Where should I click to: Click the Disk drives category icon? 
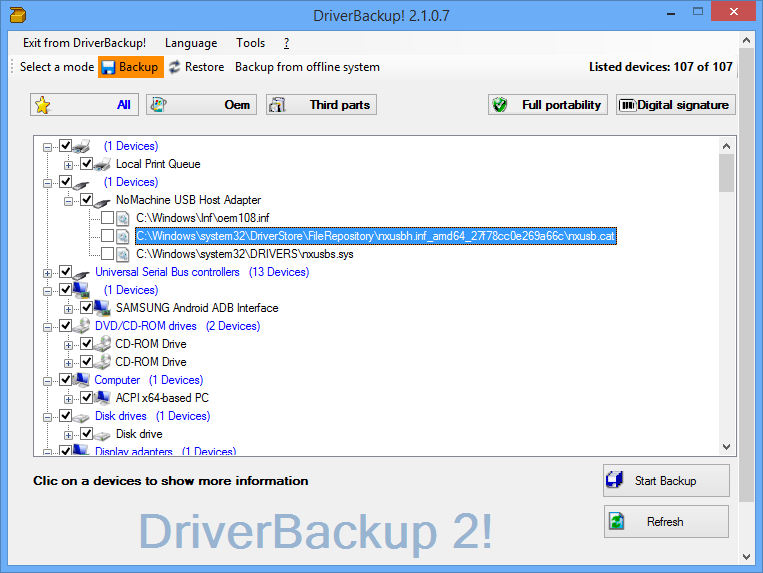point(81,417)
